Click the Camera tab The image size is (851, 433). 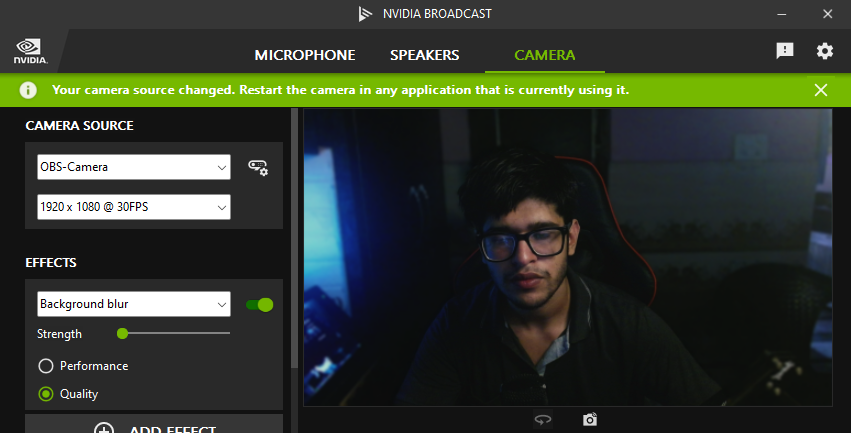tap(544, 55)
